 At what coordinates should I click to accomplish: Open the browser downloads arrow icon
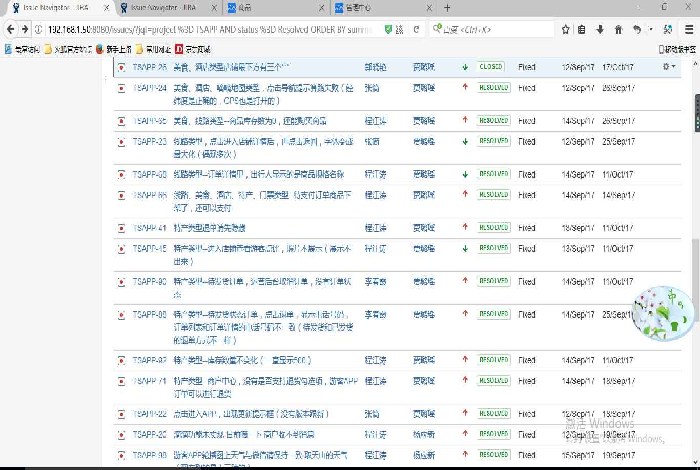(x=601, y=29)
